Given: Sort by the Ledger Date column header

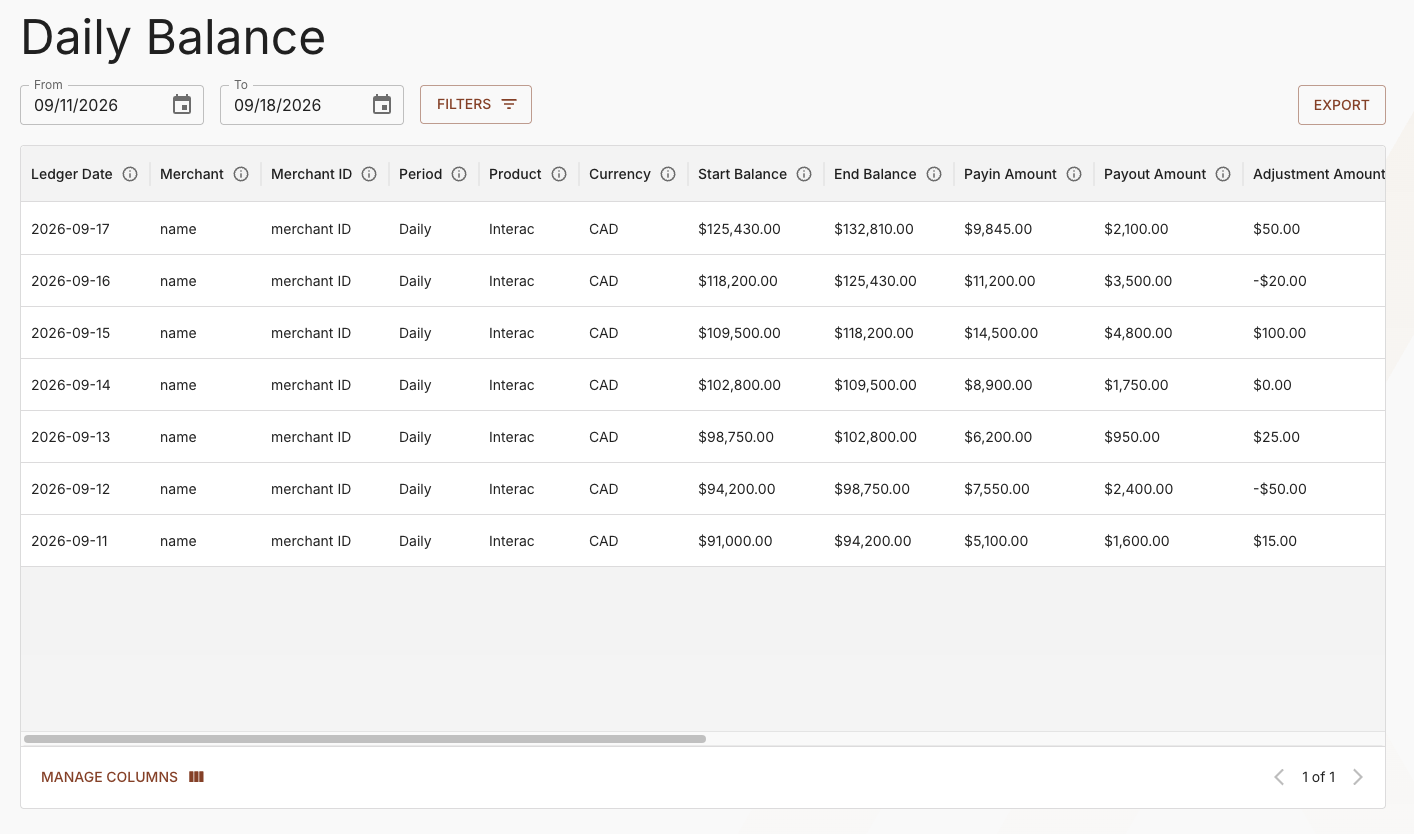Looking at the screenshot, I should [72, 174].
